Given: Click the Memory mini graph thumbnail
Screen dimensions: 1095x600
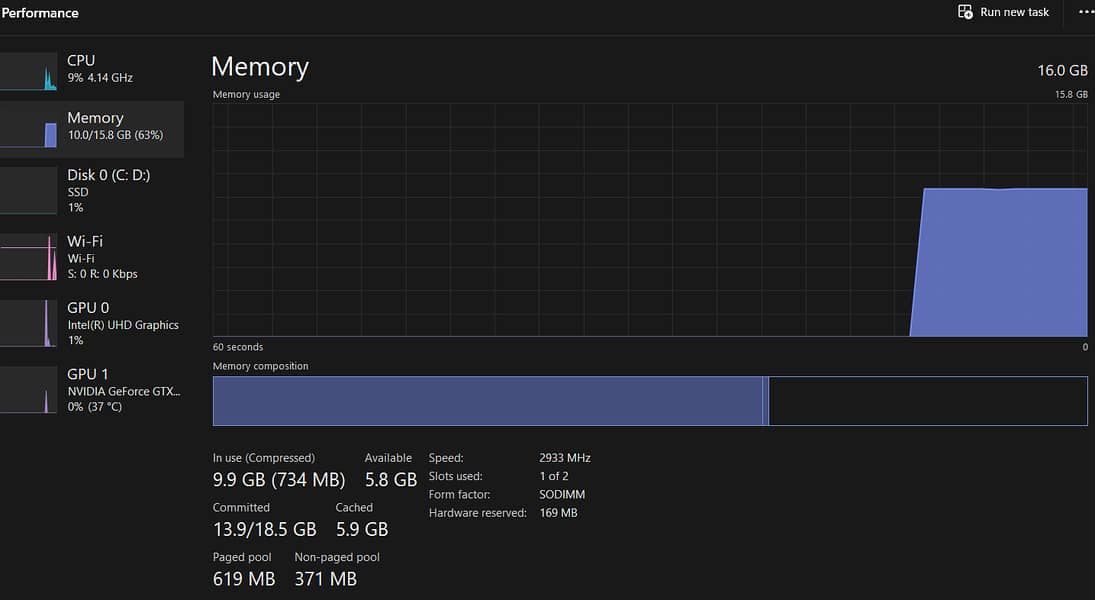Looking at the screenshot, I should 29,129.
